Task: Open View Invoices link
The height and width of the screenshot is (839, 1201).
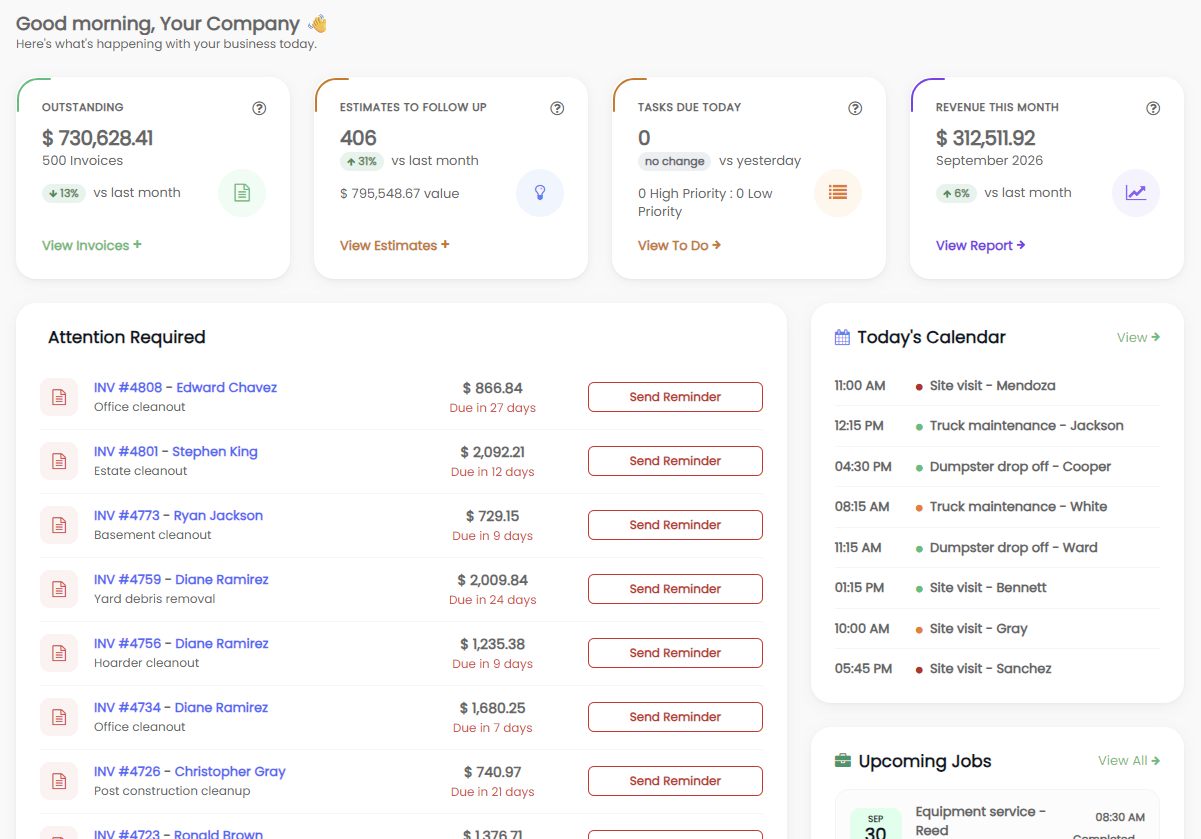Action: [x=92, y=245]
